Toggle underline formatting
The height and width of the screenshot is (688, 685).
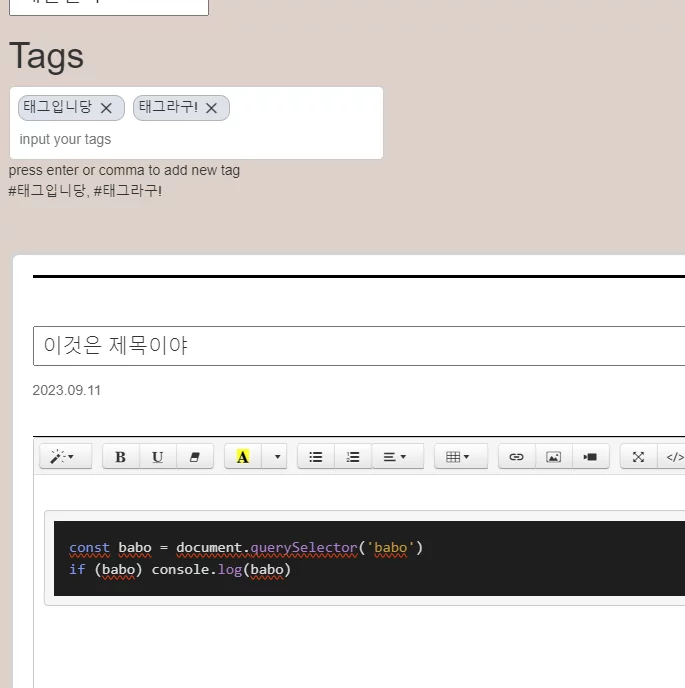pos(157,457)
